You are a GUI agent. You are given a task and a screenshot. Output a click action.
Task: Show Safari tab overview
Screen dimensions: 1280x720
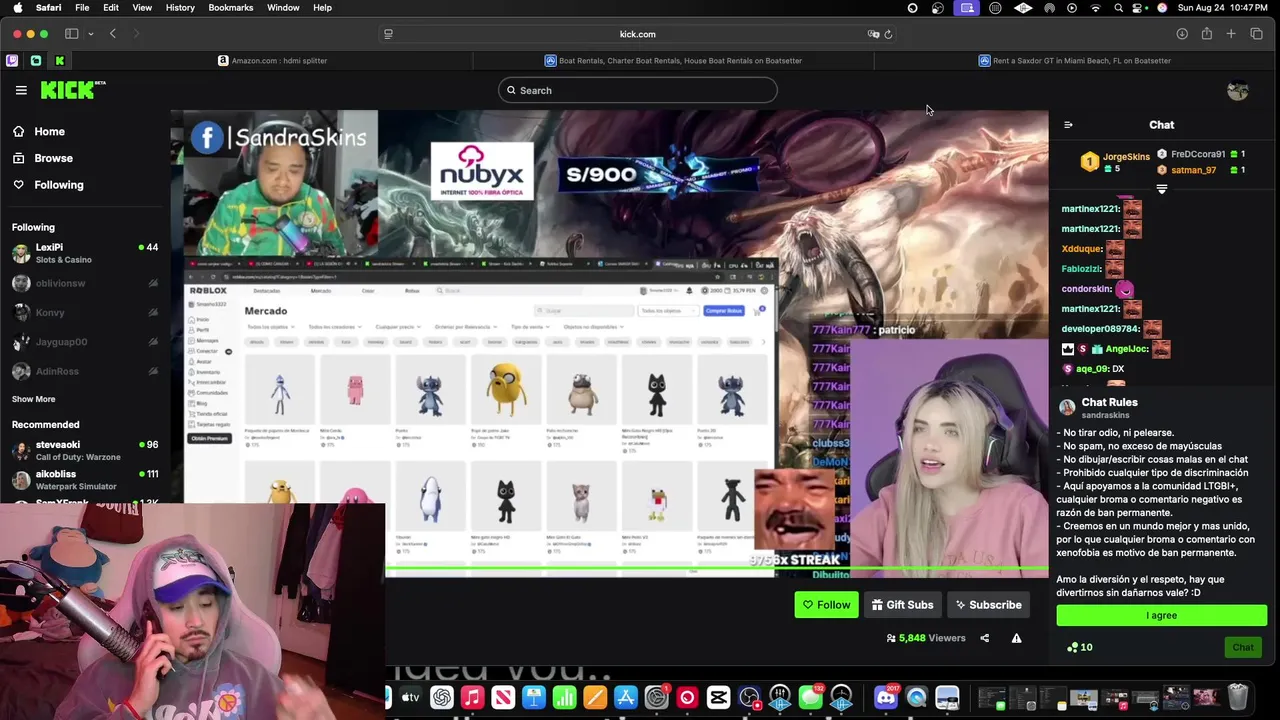coord(1256,34)
